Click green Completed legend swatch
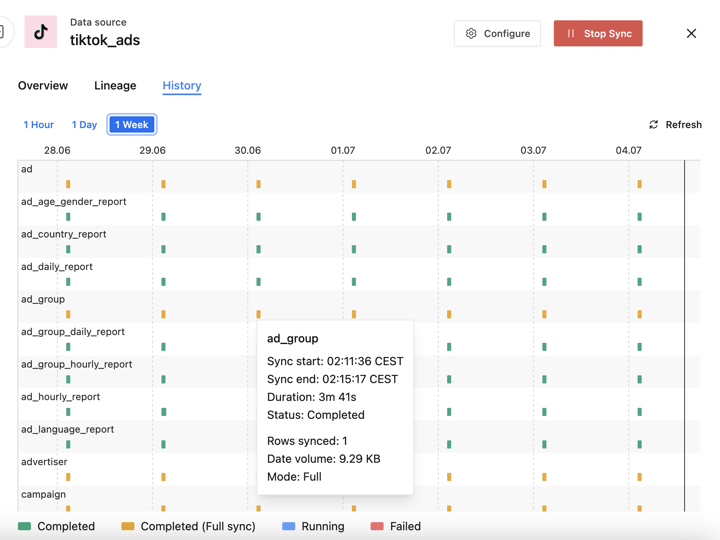Image resolution: width=720 pixels, height=540 pixels. pos(25,526)
